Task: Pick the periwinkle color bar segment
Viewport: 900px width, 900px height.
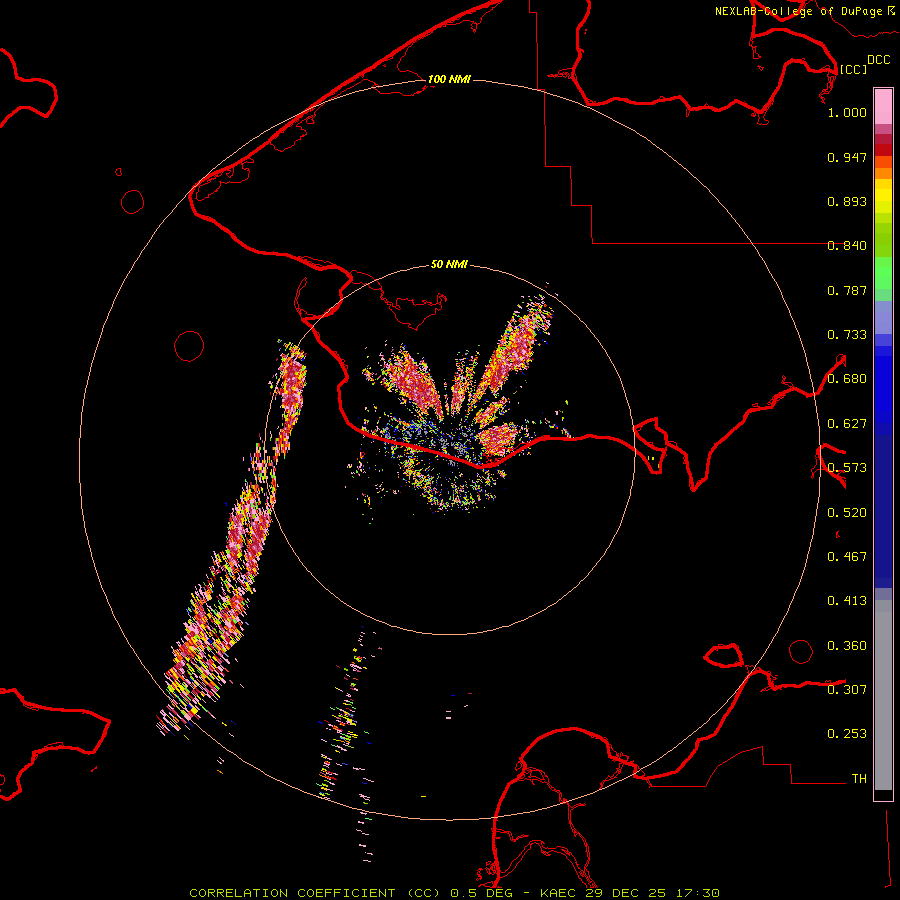Action: 883,317
